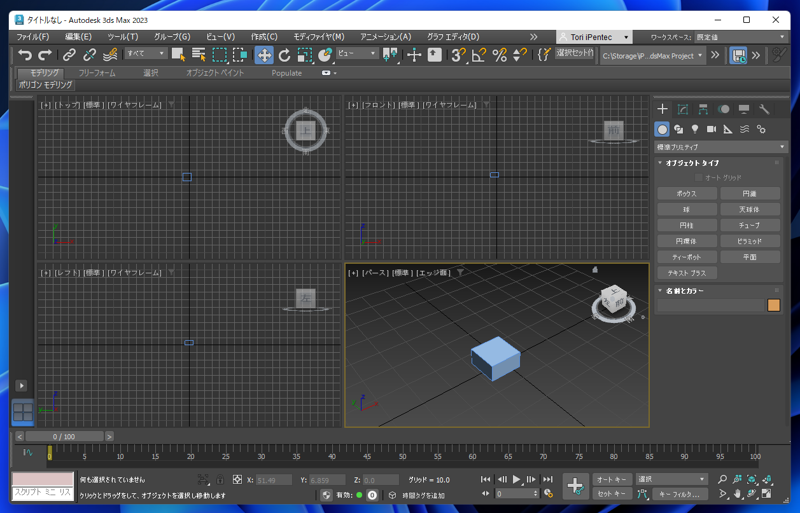The width and height of the screenshot is (800, 513).
Task: Open the orange object color swatch
Action: 773,305
